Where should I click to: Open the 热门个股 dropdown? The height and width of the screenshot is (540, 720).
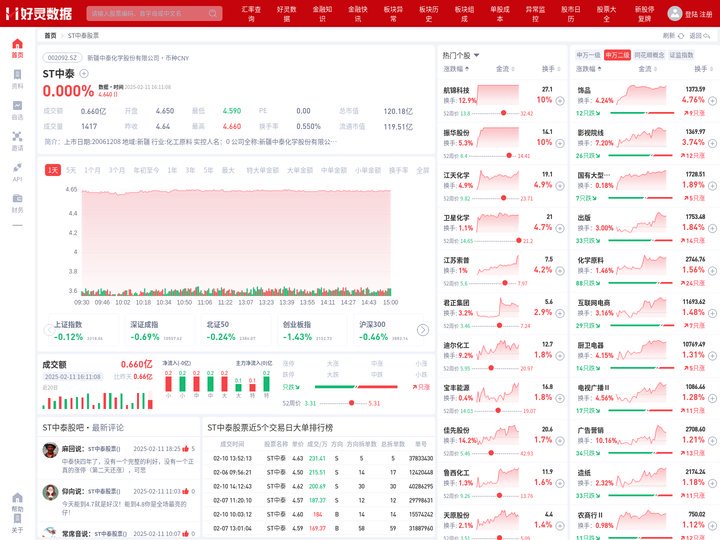click(461, 55)
